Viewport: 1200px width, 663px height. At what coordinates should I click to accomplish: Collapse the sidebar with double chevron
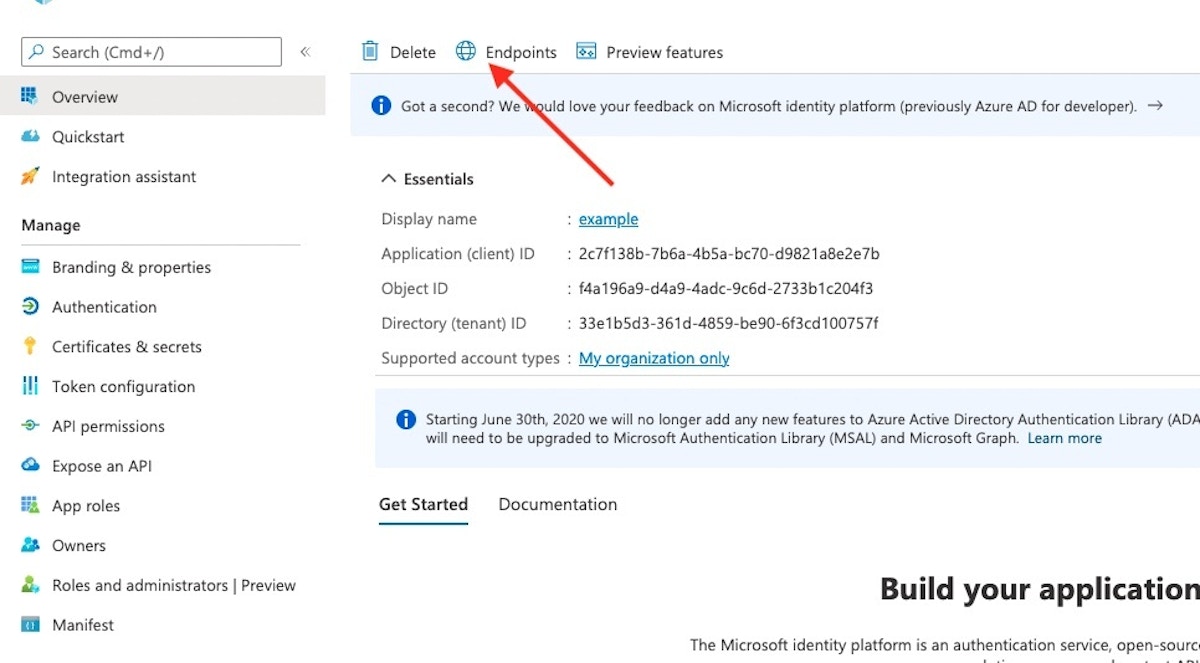point(305,52)
